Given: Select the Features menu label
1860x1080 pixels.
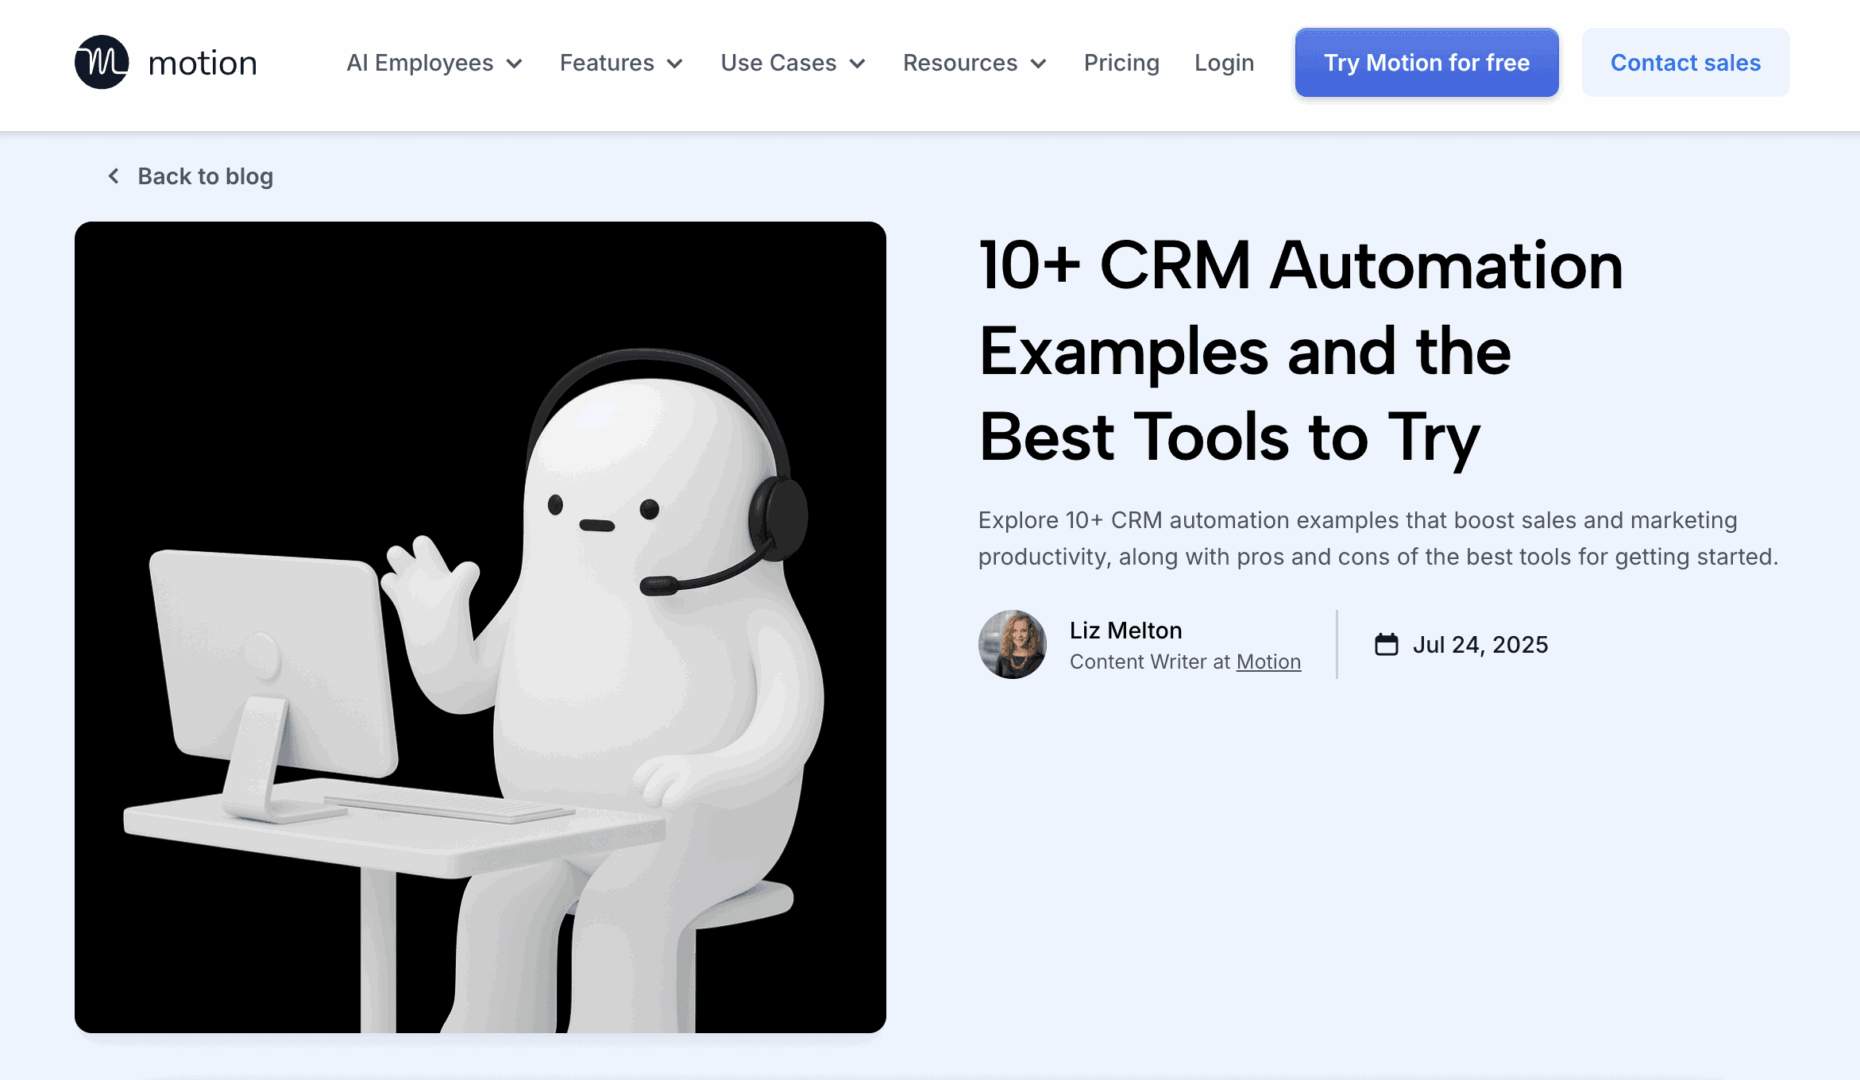Looking at the screenshot, I should (x=606, y=63).
